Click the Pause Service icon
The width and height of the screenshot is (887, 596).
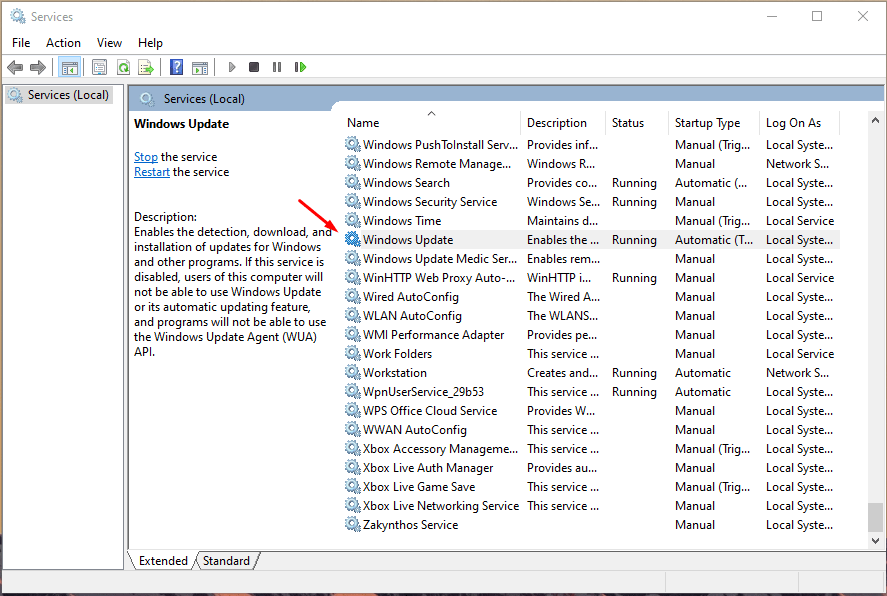click(x=277, y=67)
